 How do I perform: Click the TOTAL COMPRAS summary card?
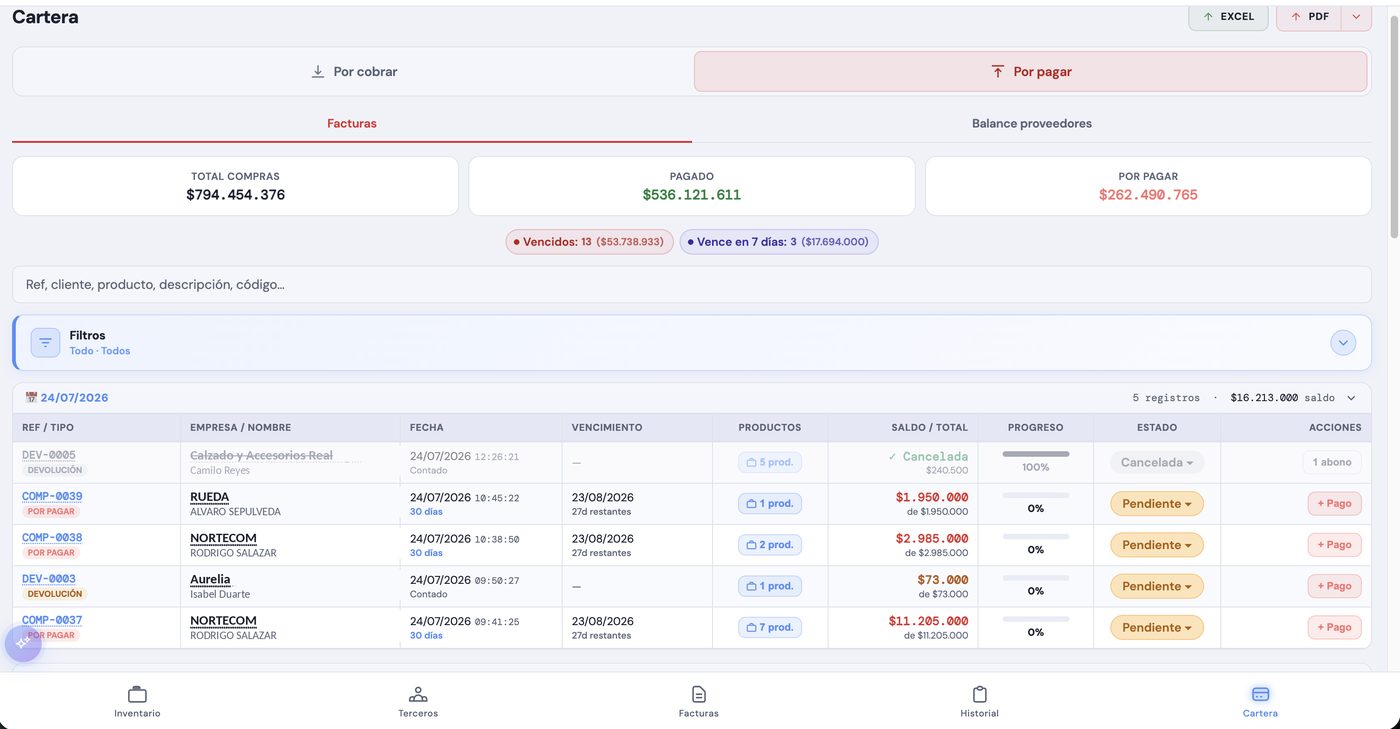point(235,186)
